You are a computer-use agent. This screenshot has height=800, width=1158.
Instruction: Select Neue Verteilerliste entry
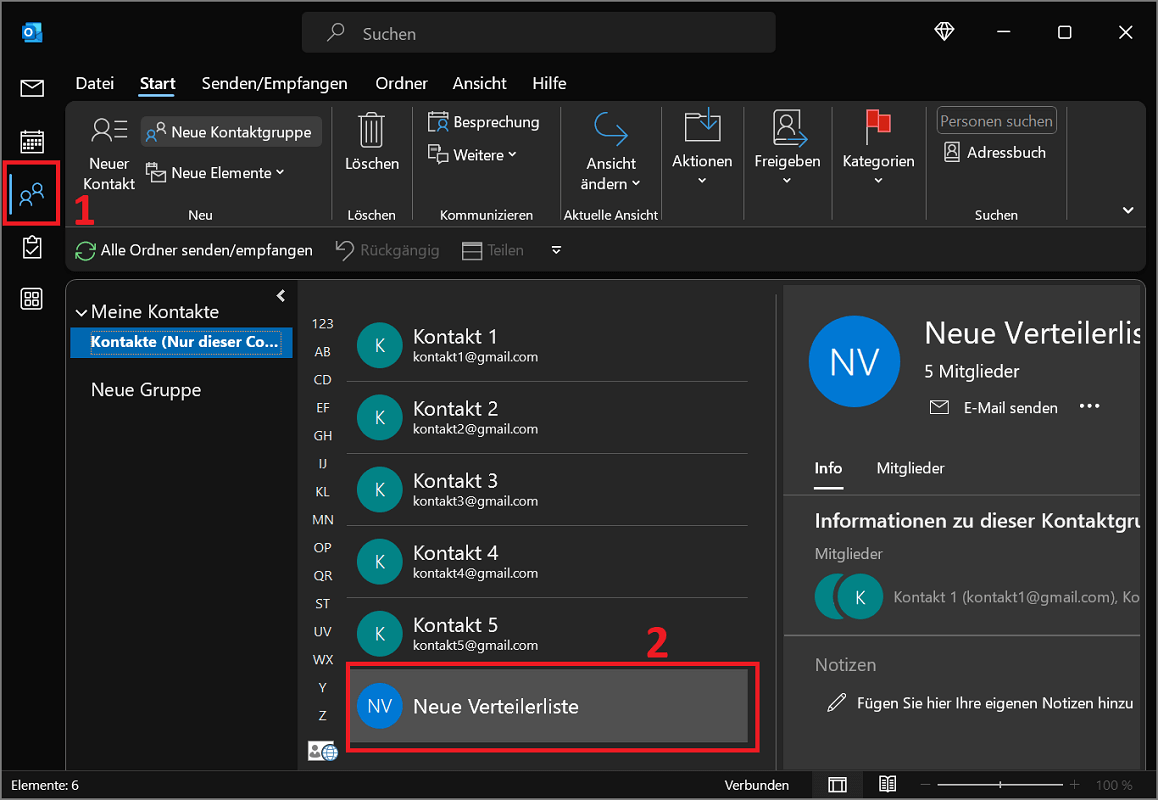coord(548,706)
